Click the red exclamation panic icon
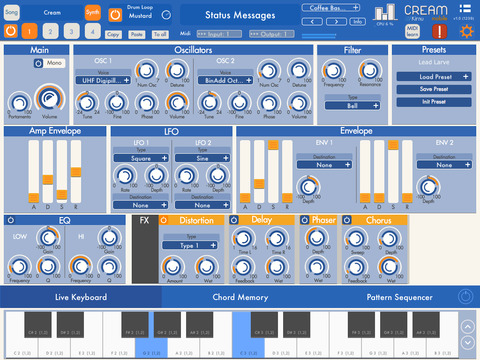 (x=439, y=32)
